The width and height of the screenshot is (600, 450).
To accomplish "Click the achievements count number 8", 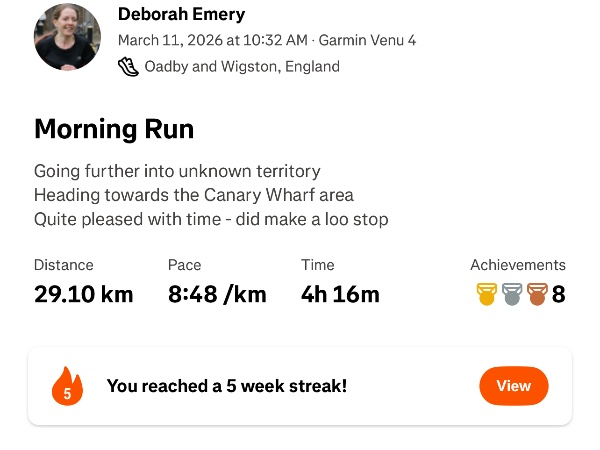I will click(x=559, y=294).
